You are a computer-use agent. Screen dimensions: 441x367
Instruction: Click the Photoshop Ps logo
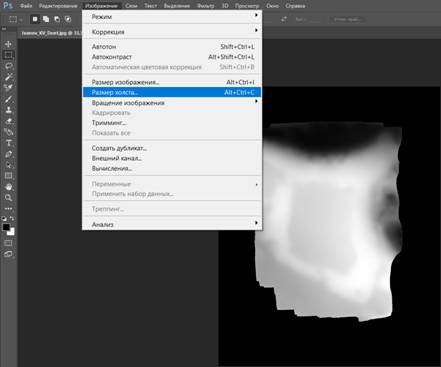point(8,5)
